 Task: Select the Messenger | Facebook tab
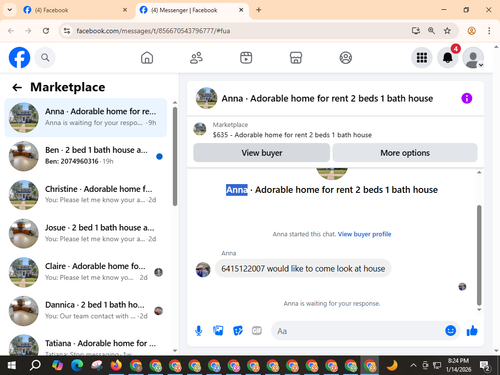click(x=192, y=10)
